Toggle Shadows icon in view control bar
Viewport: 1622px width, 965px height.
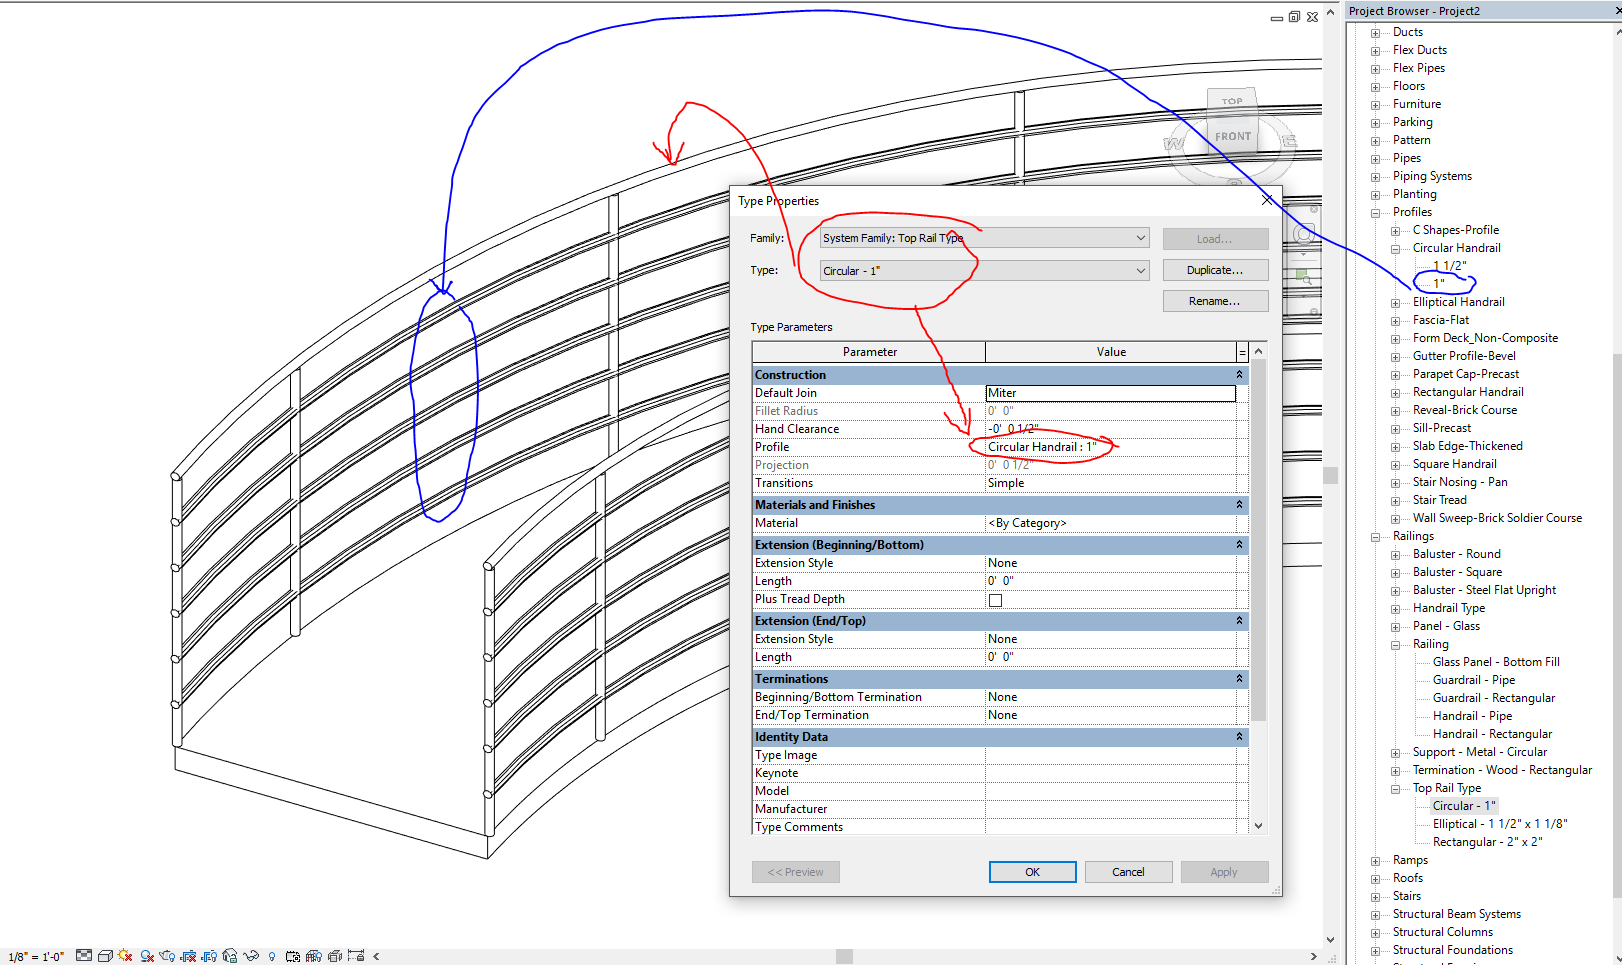147,956
